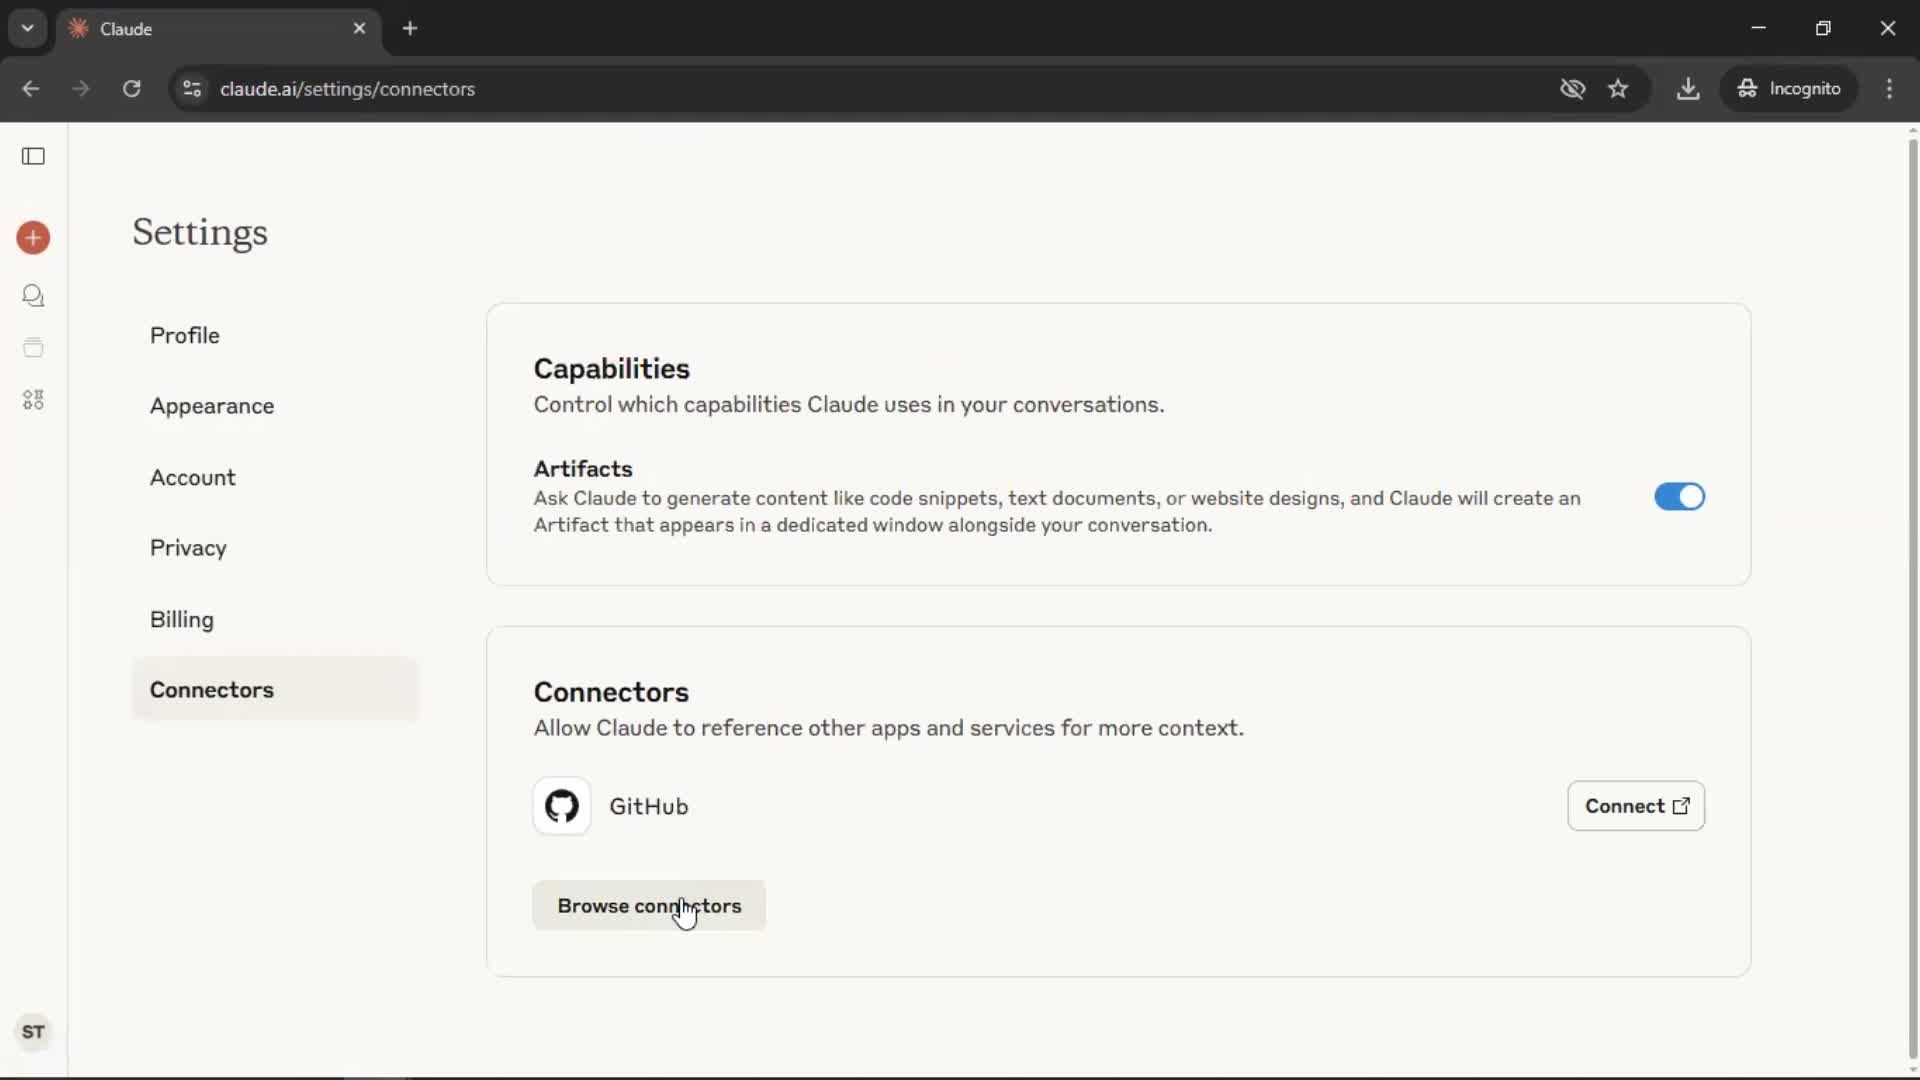The image size is (1920, 1080).
Task: Minimize the browser window
Action: 1759,28
